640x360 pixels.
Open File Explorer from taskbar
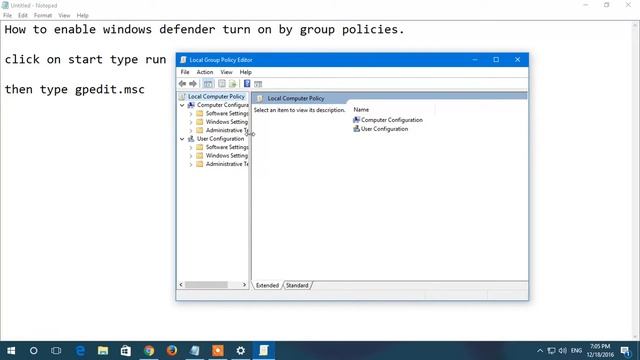(x=103, y=351)
